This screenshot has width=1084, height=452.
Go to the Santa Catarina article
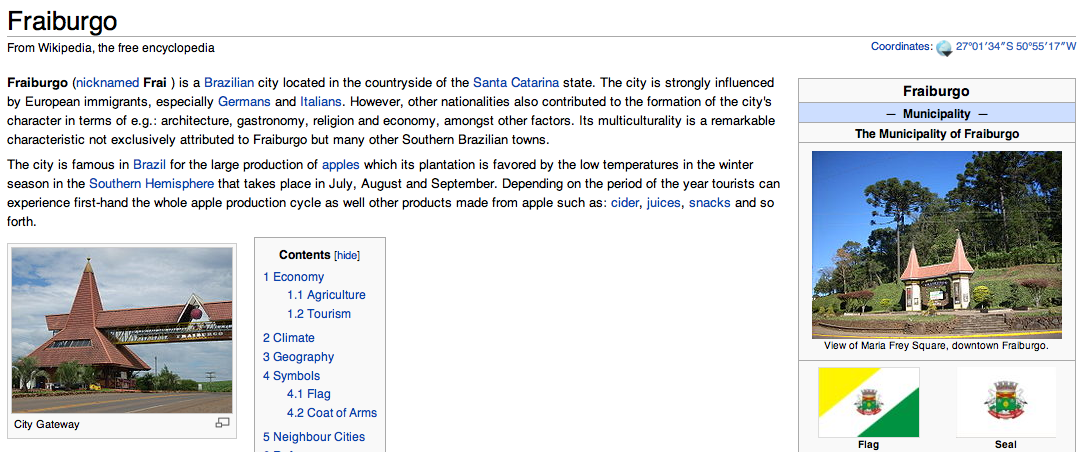[516, 83]
